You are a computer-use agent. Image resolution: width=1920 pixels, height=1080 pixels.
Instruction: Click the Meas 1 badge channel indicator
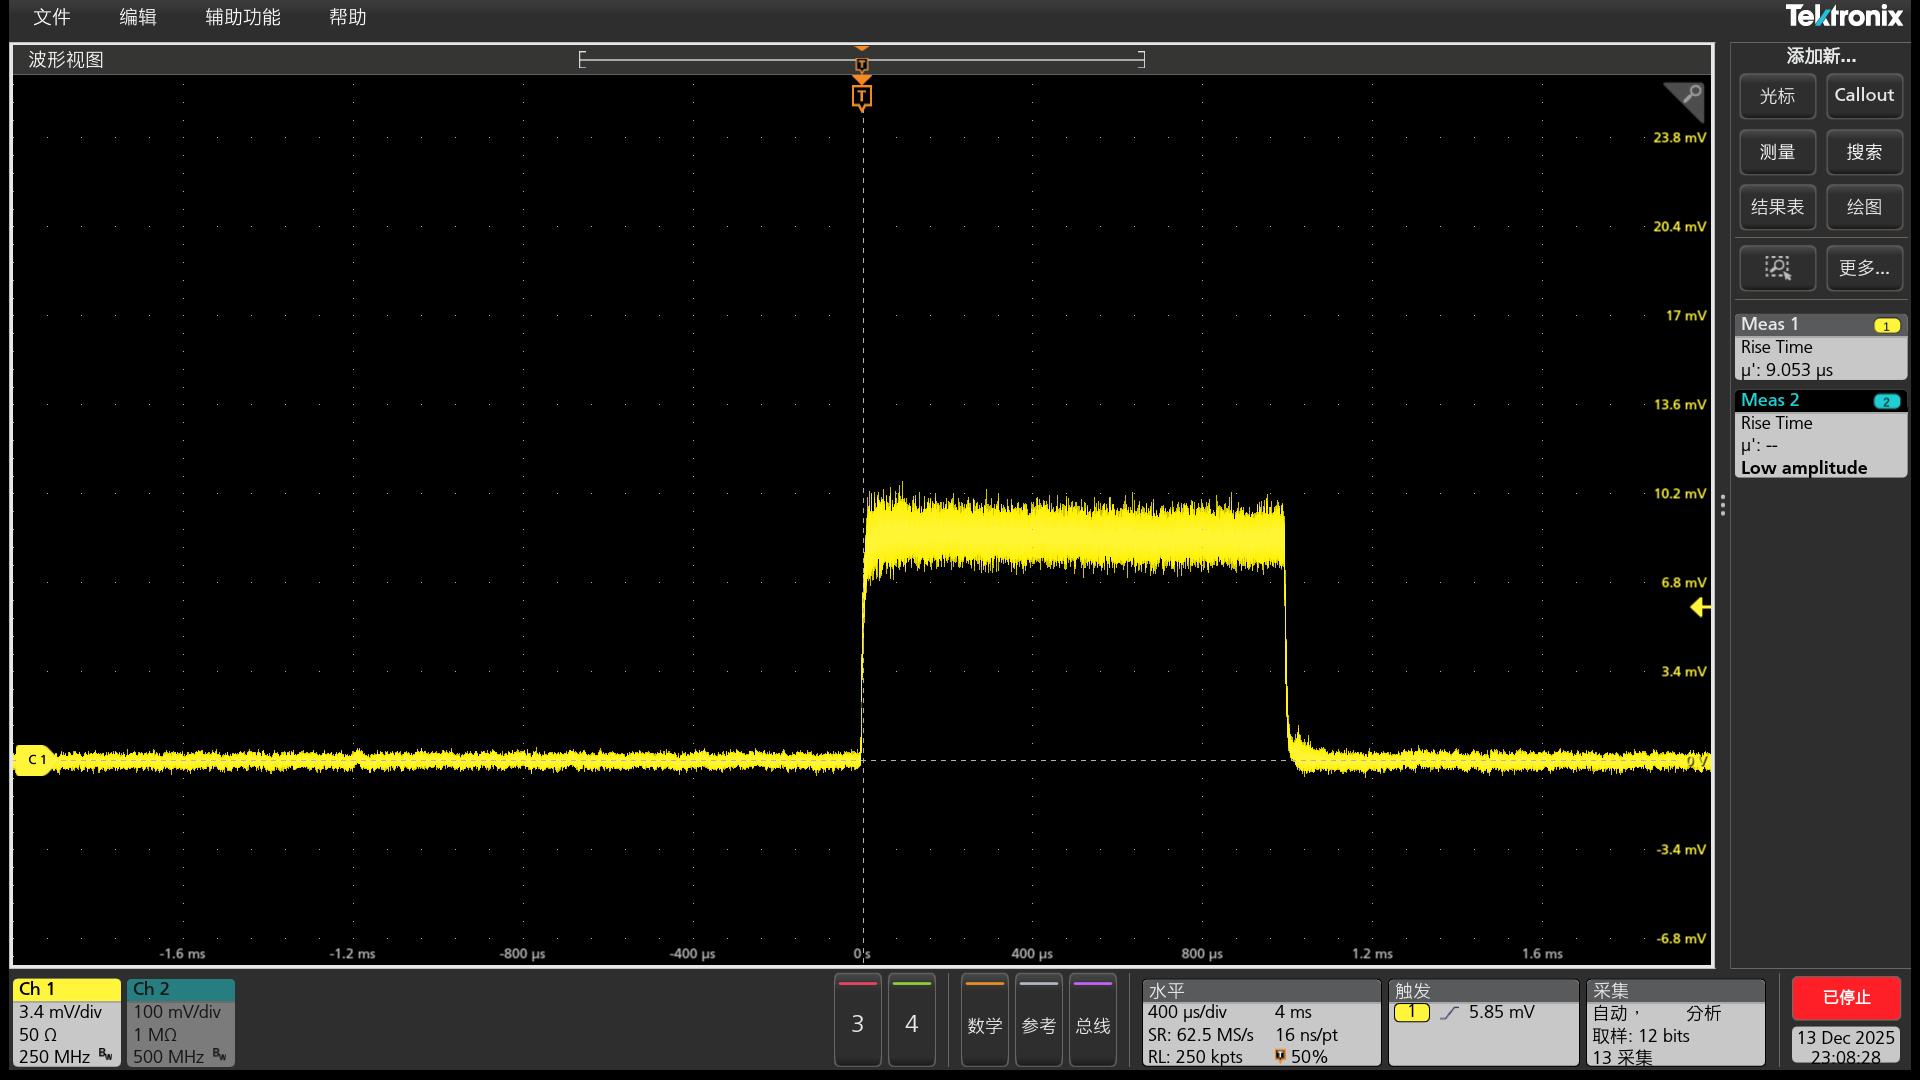pyautogui.click(x=1886, y=326)
